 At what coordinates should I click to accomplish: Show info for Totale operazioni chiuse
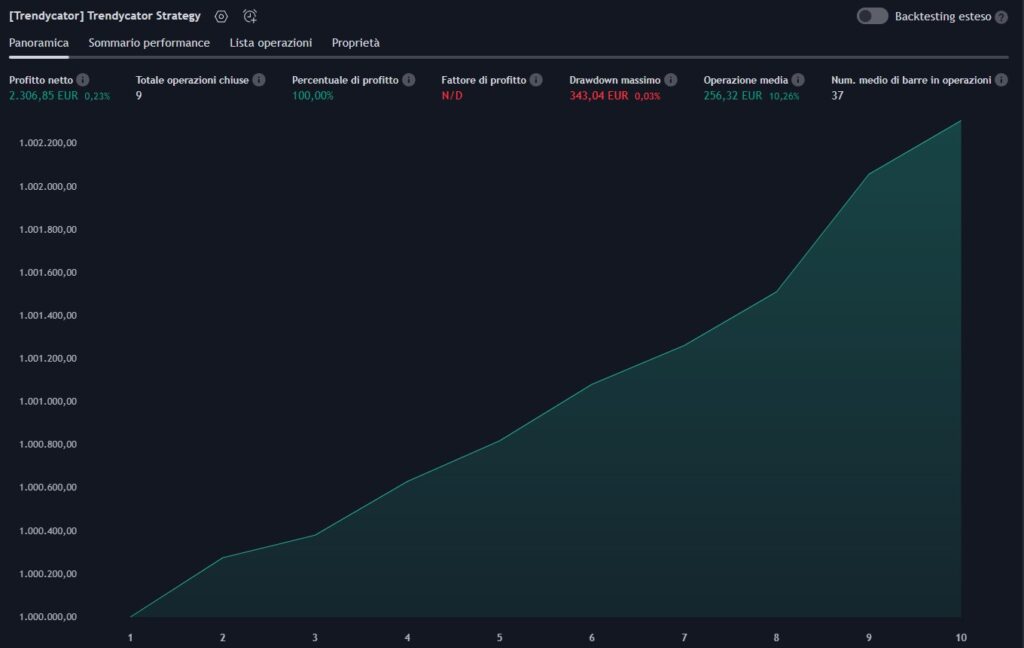tap(259, 80)
